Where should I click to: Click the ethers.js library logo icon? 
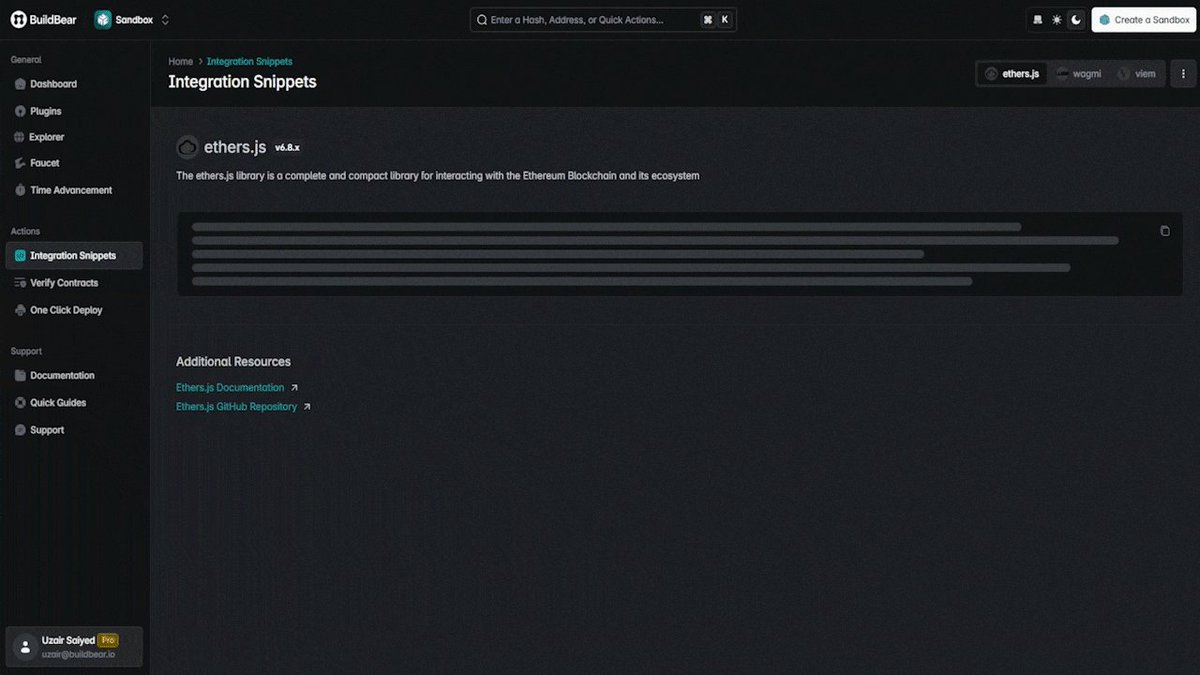(187, 148)
